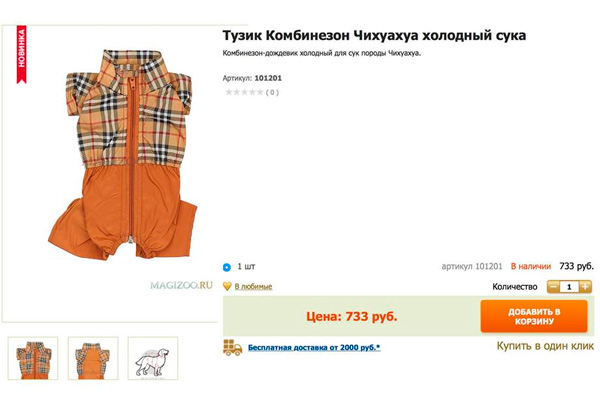Viewport: 600px width, 407px height.
Task: Click the quantity input field
Action: (569, 286)
